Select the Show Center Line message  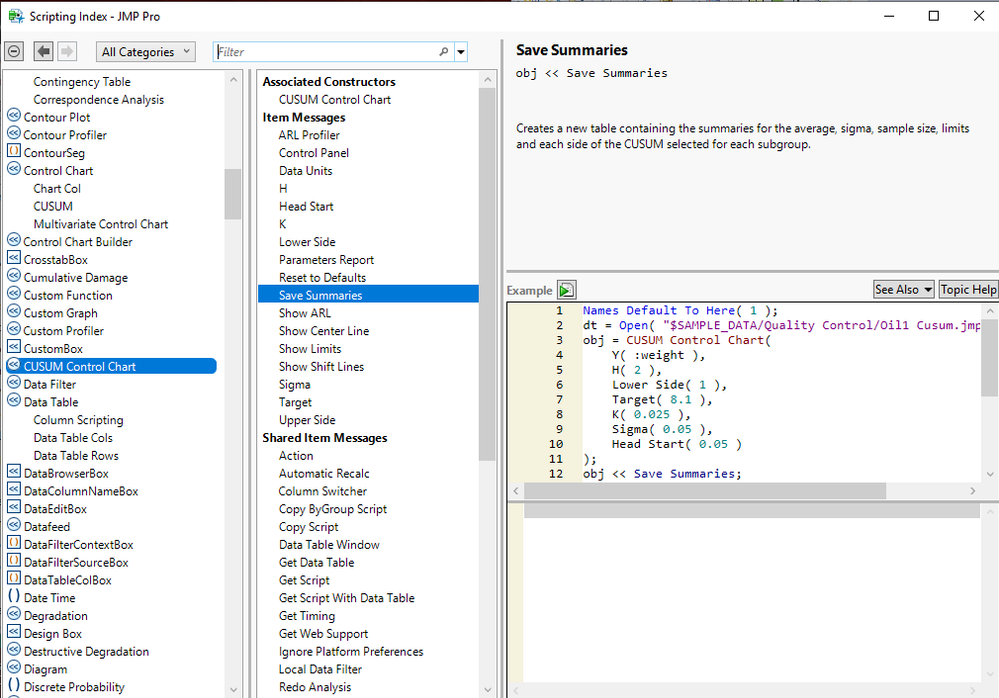pyautogui.click(x=324, y=331)
